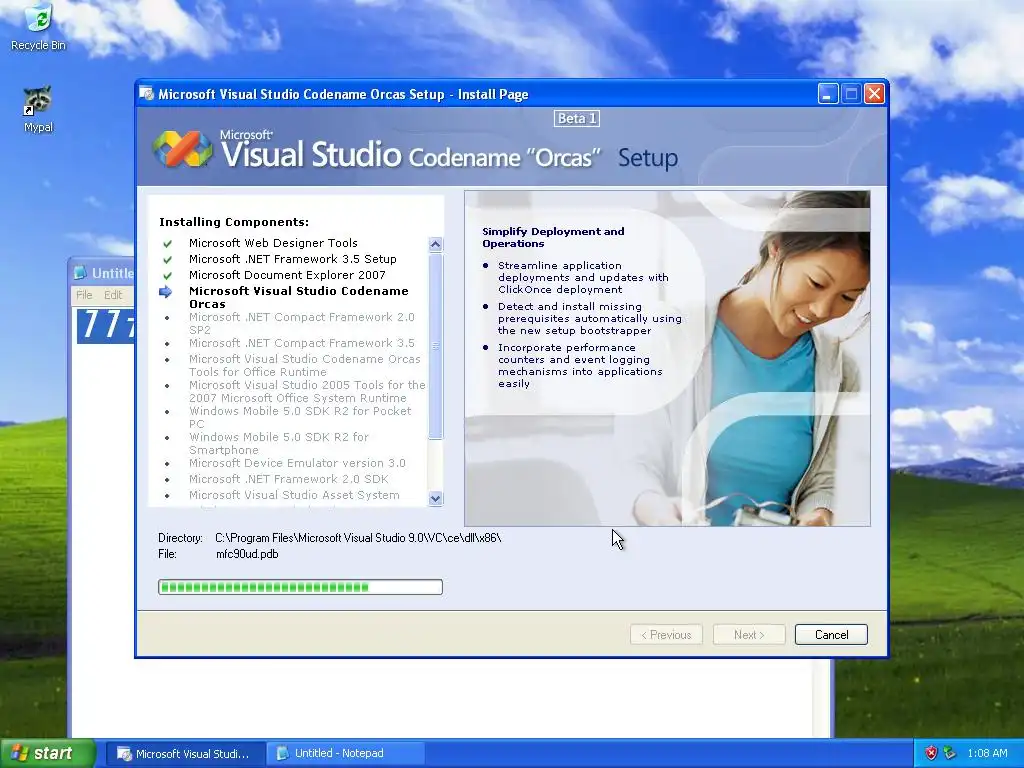This screenshot has height=768, width=1024.
Task: Click Simplify Deployment and Operations heading
Action: (x=553, y=237)
